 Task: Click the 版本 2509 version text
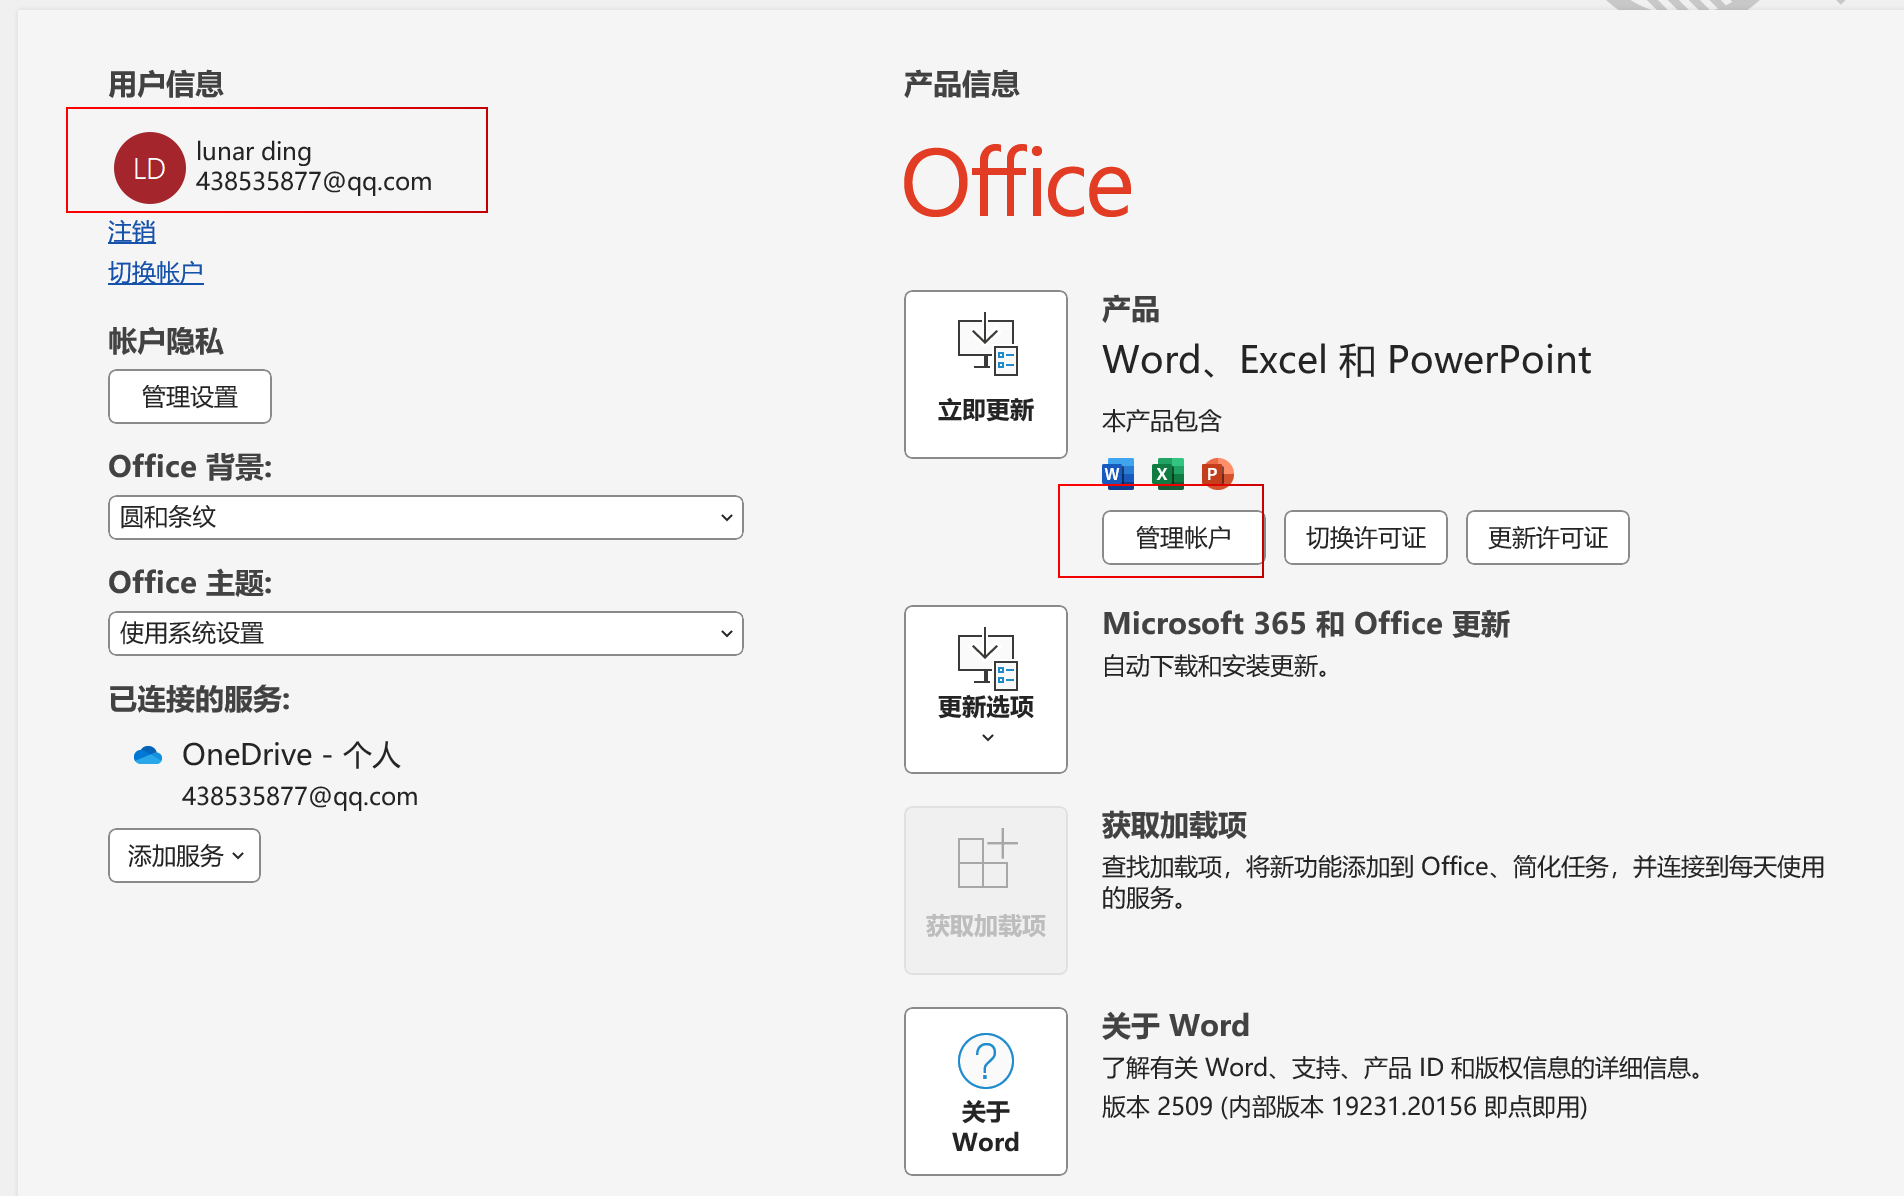[x=1345, y=1107]
